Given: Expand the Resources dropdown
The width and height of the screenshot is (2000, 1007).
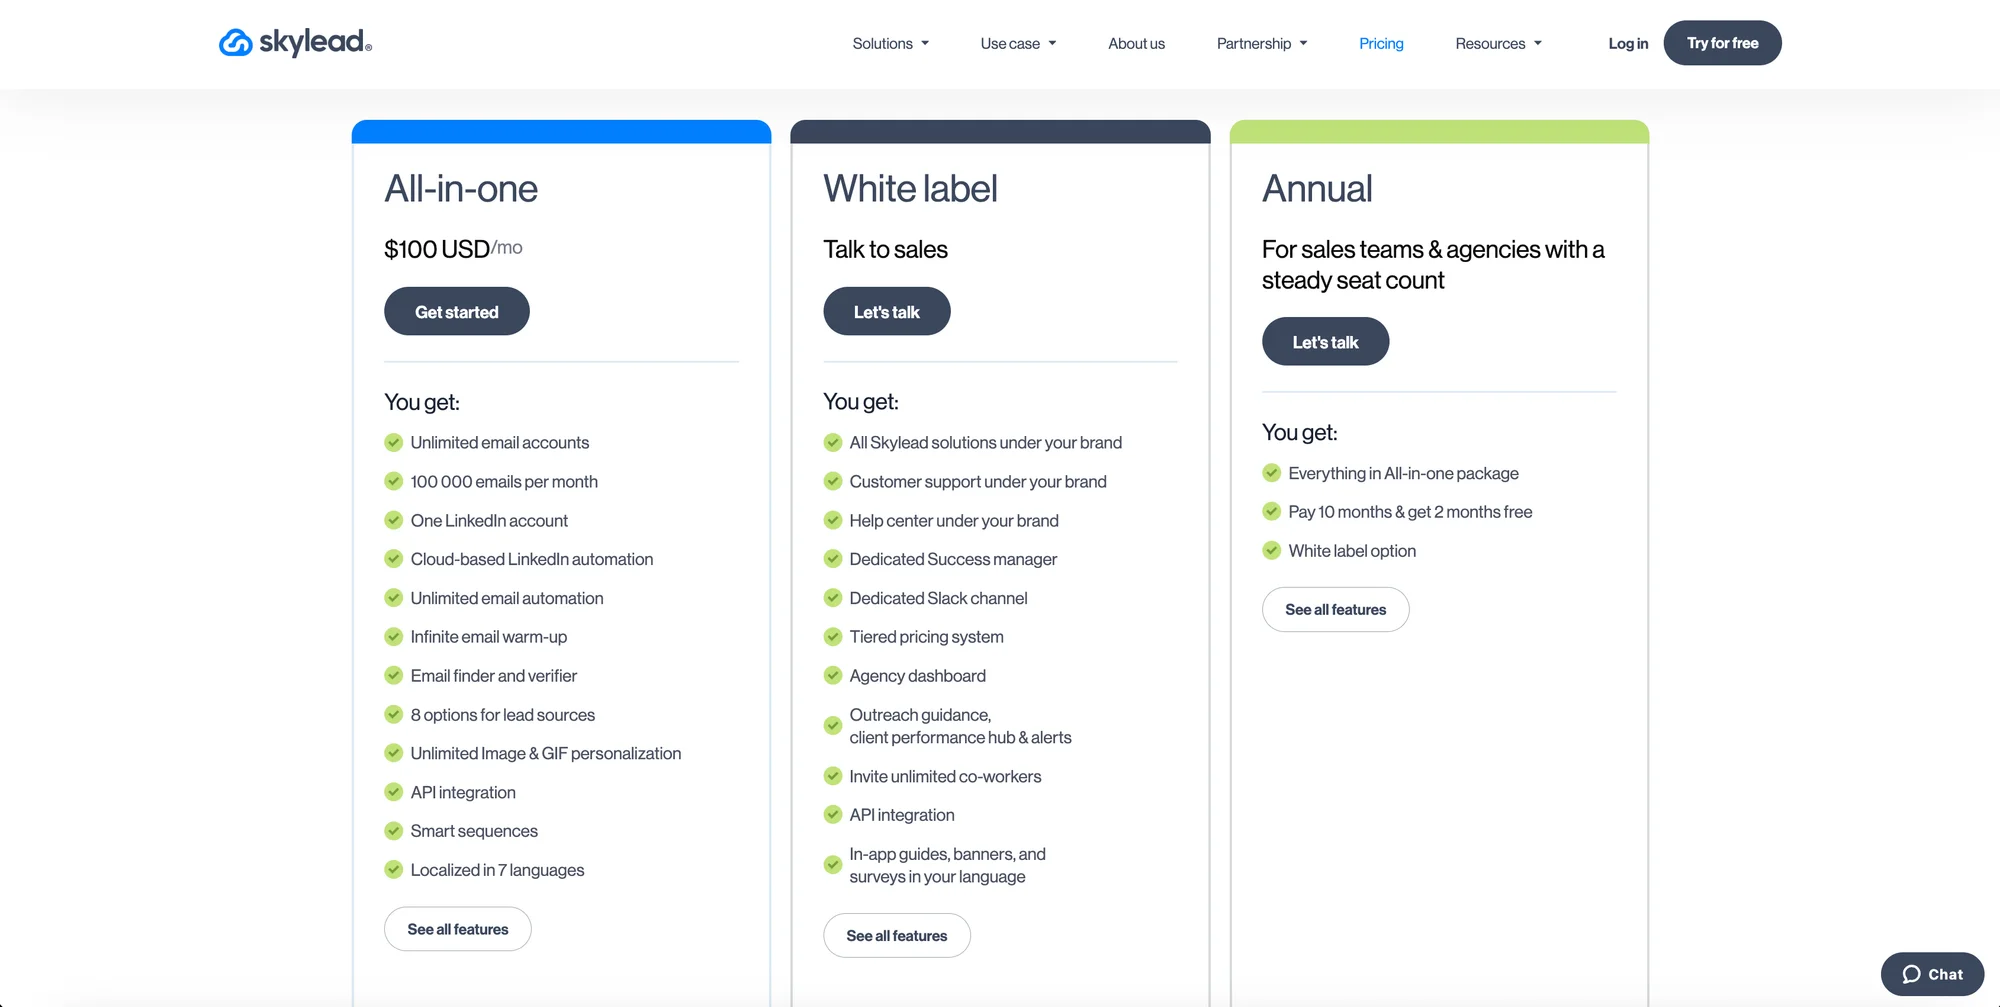Looking at the screenshot, I should coord(1498,43).
